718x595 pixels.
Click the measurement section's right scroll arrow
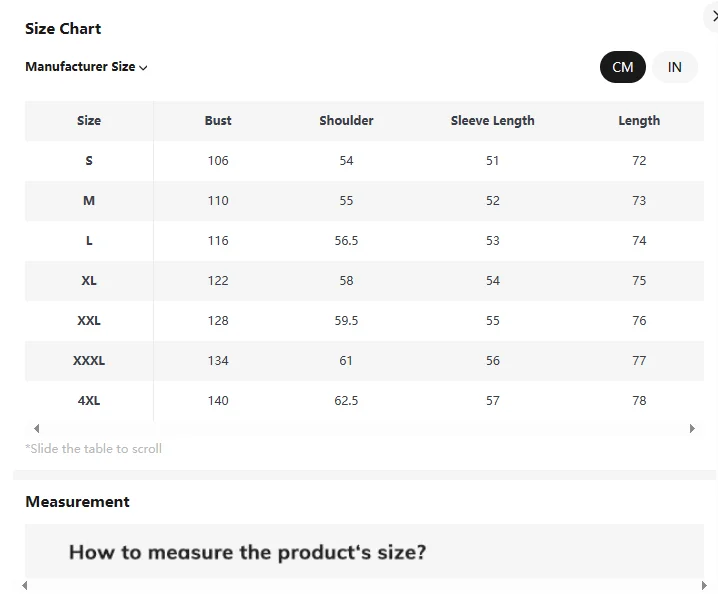pos(704,585)
